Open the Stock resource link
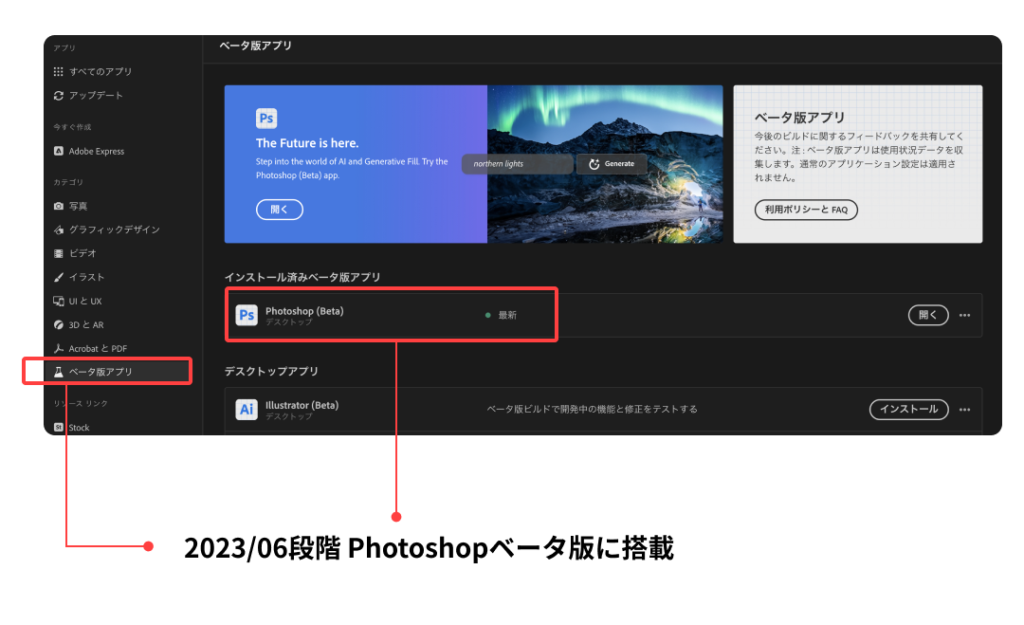The height and width of the screenshot is (625, 1024). click(x=79, y=427)
